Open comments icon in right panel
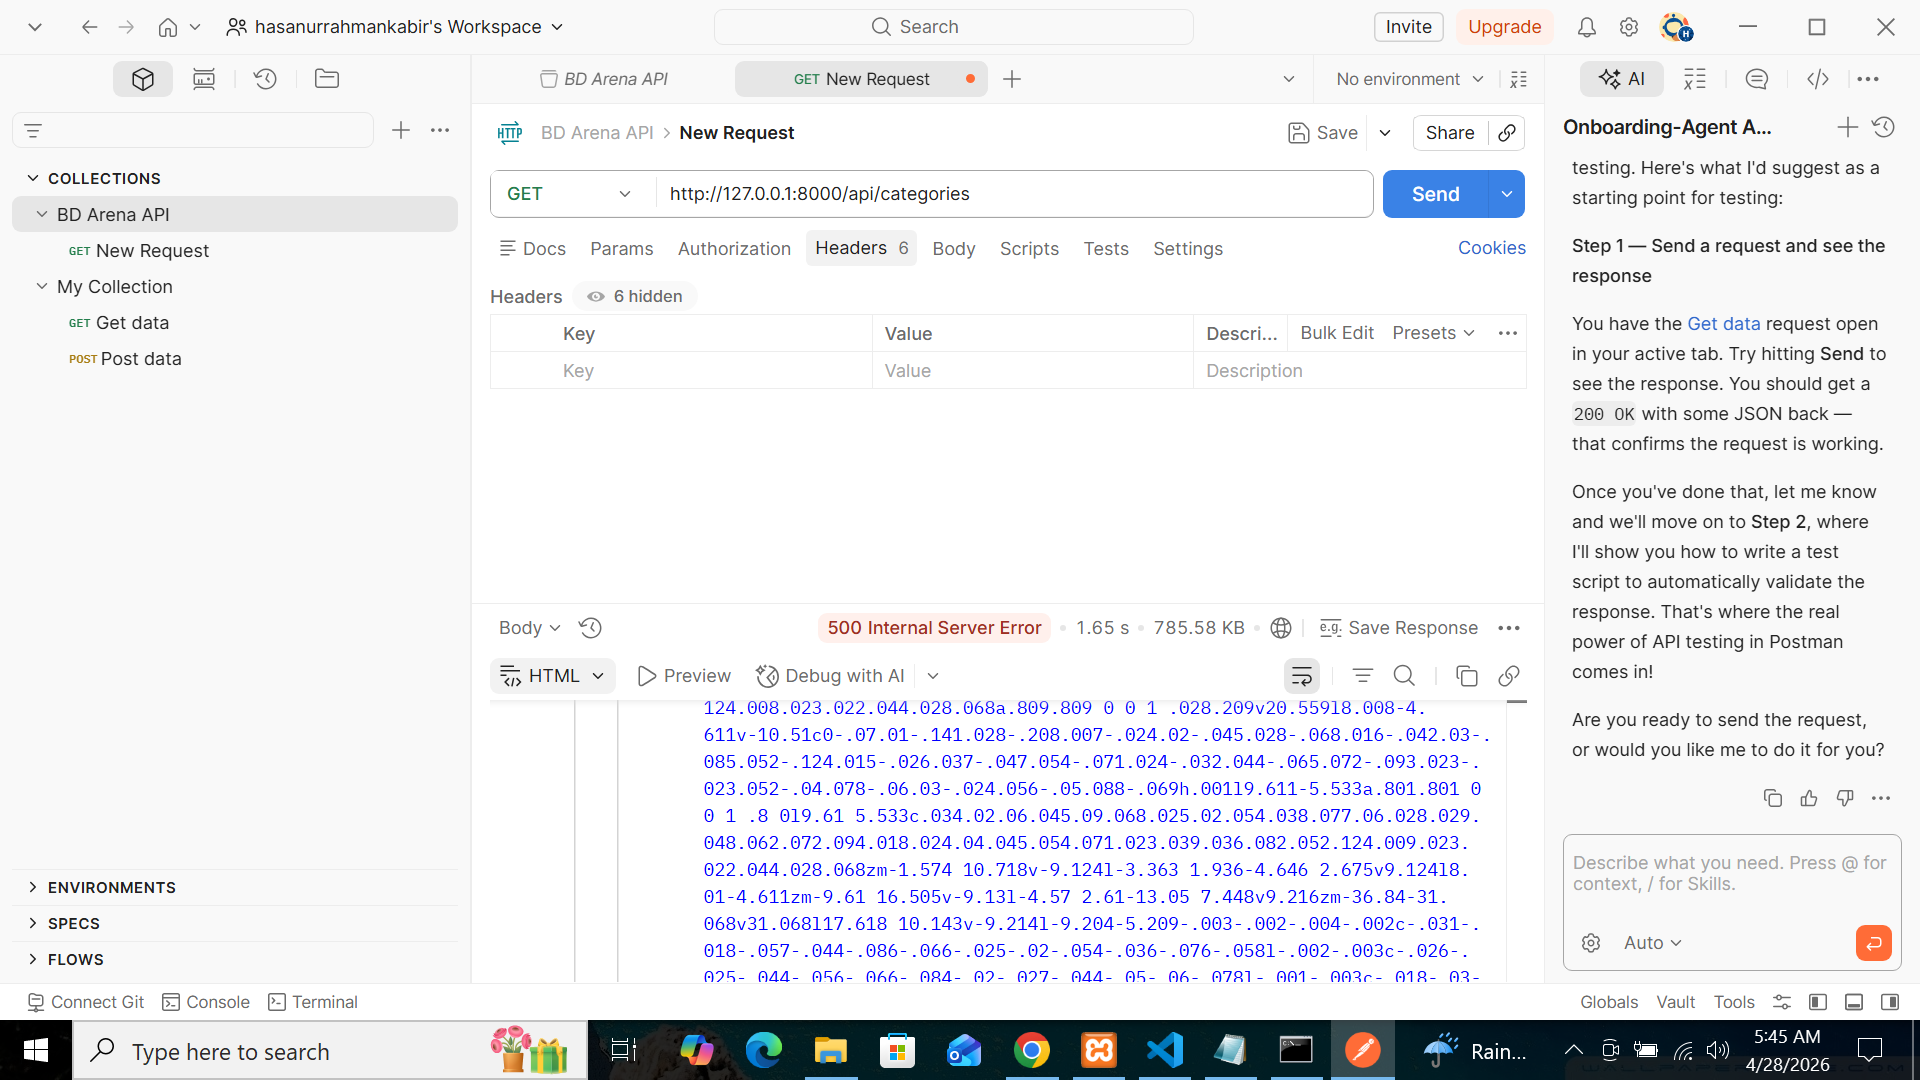Image resolution: width=1920 pixels, height=1080 pixels. [x=1757, y=79]
